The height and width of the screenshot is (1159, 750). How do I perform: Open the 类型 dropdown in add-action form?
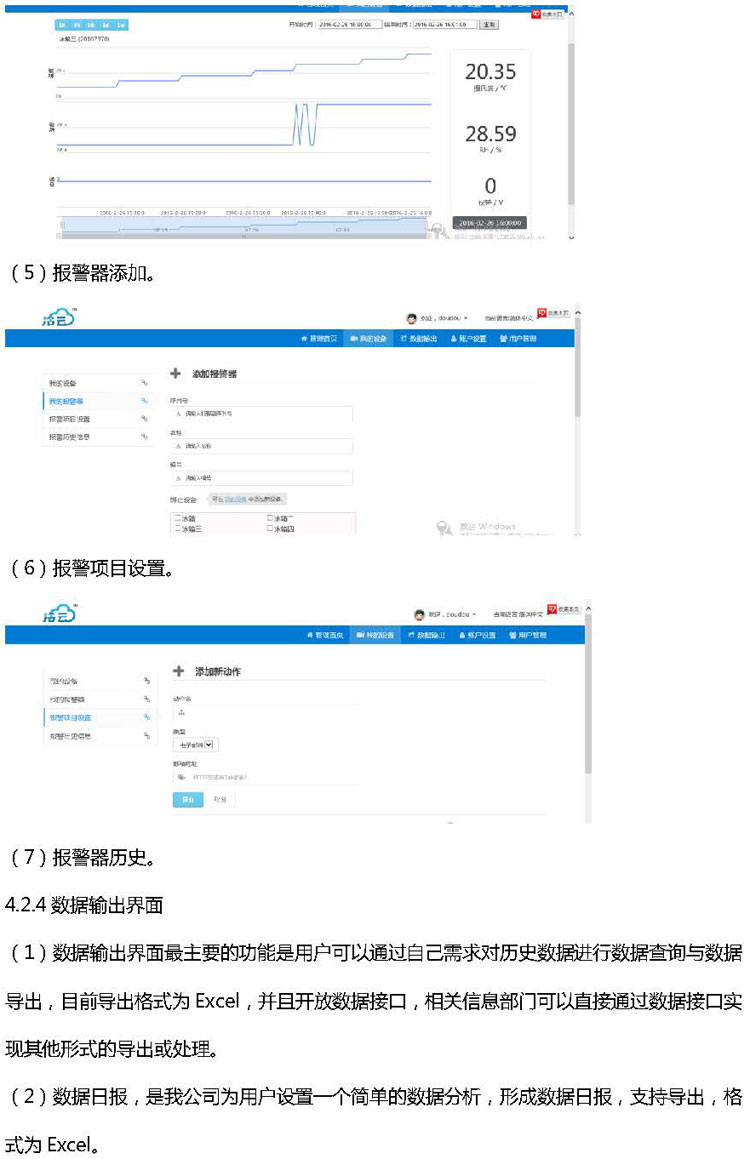coord(195,744)
